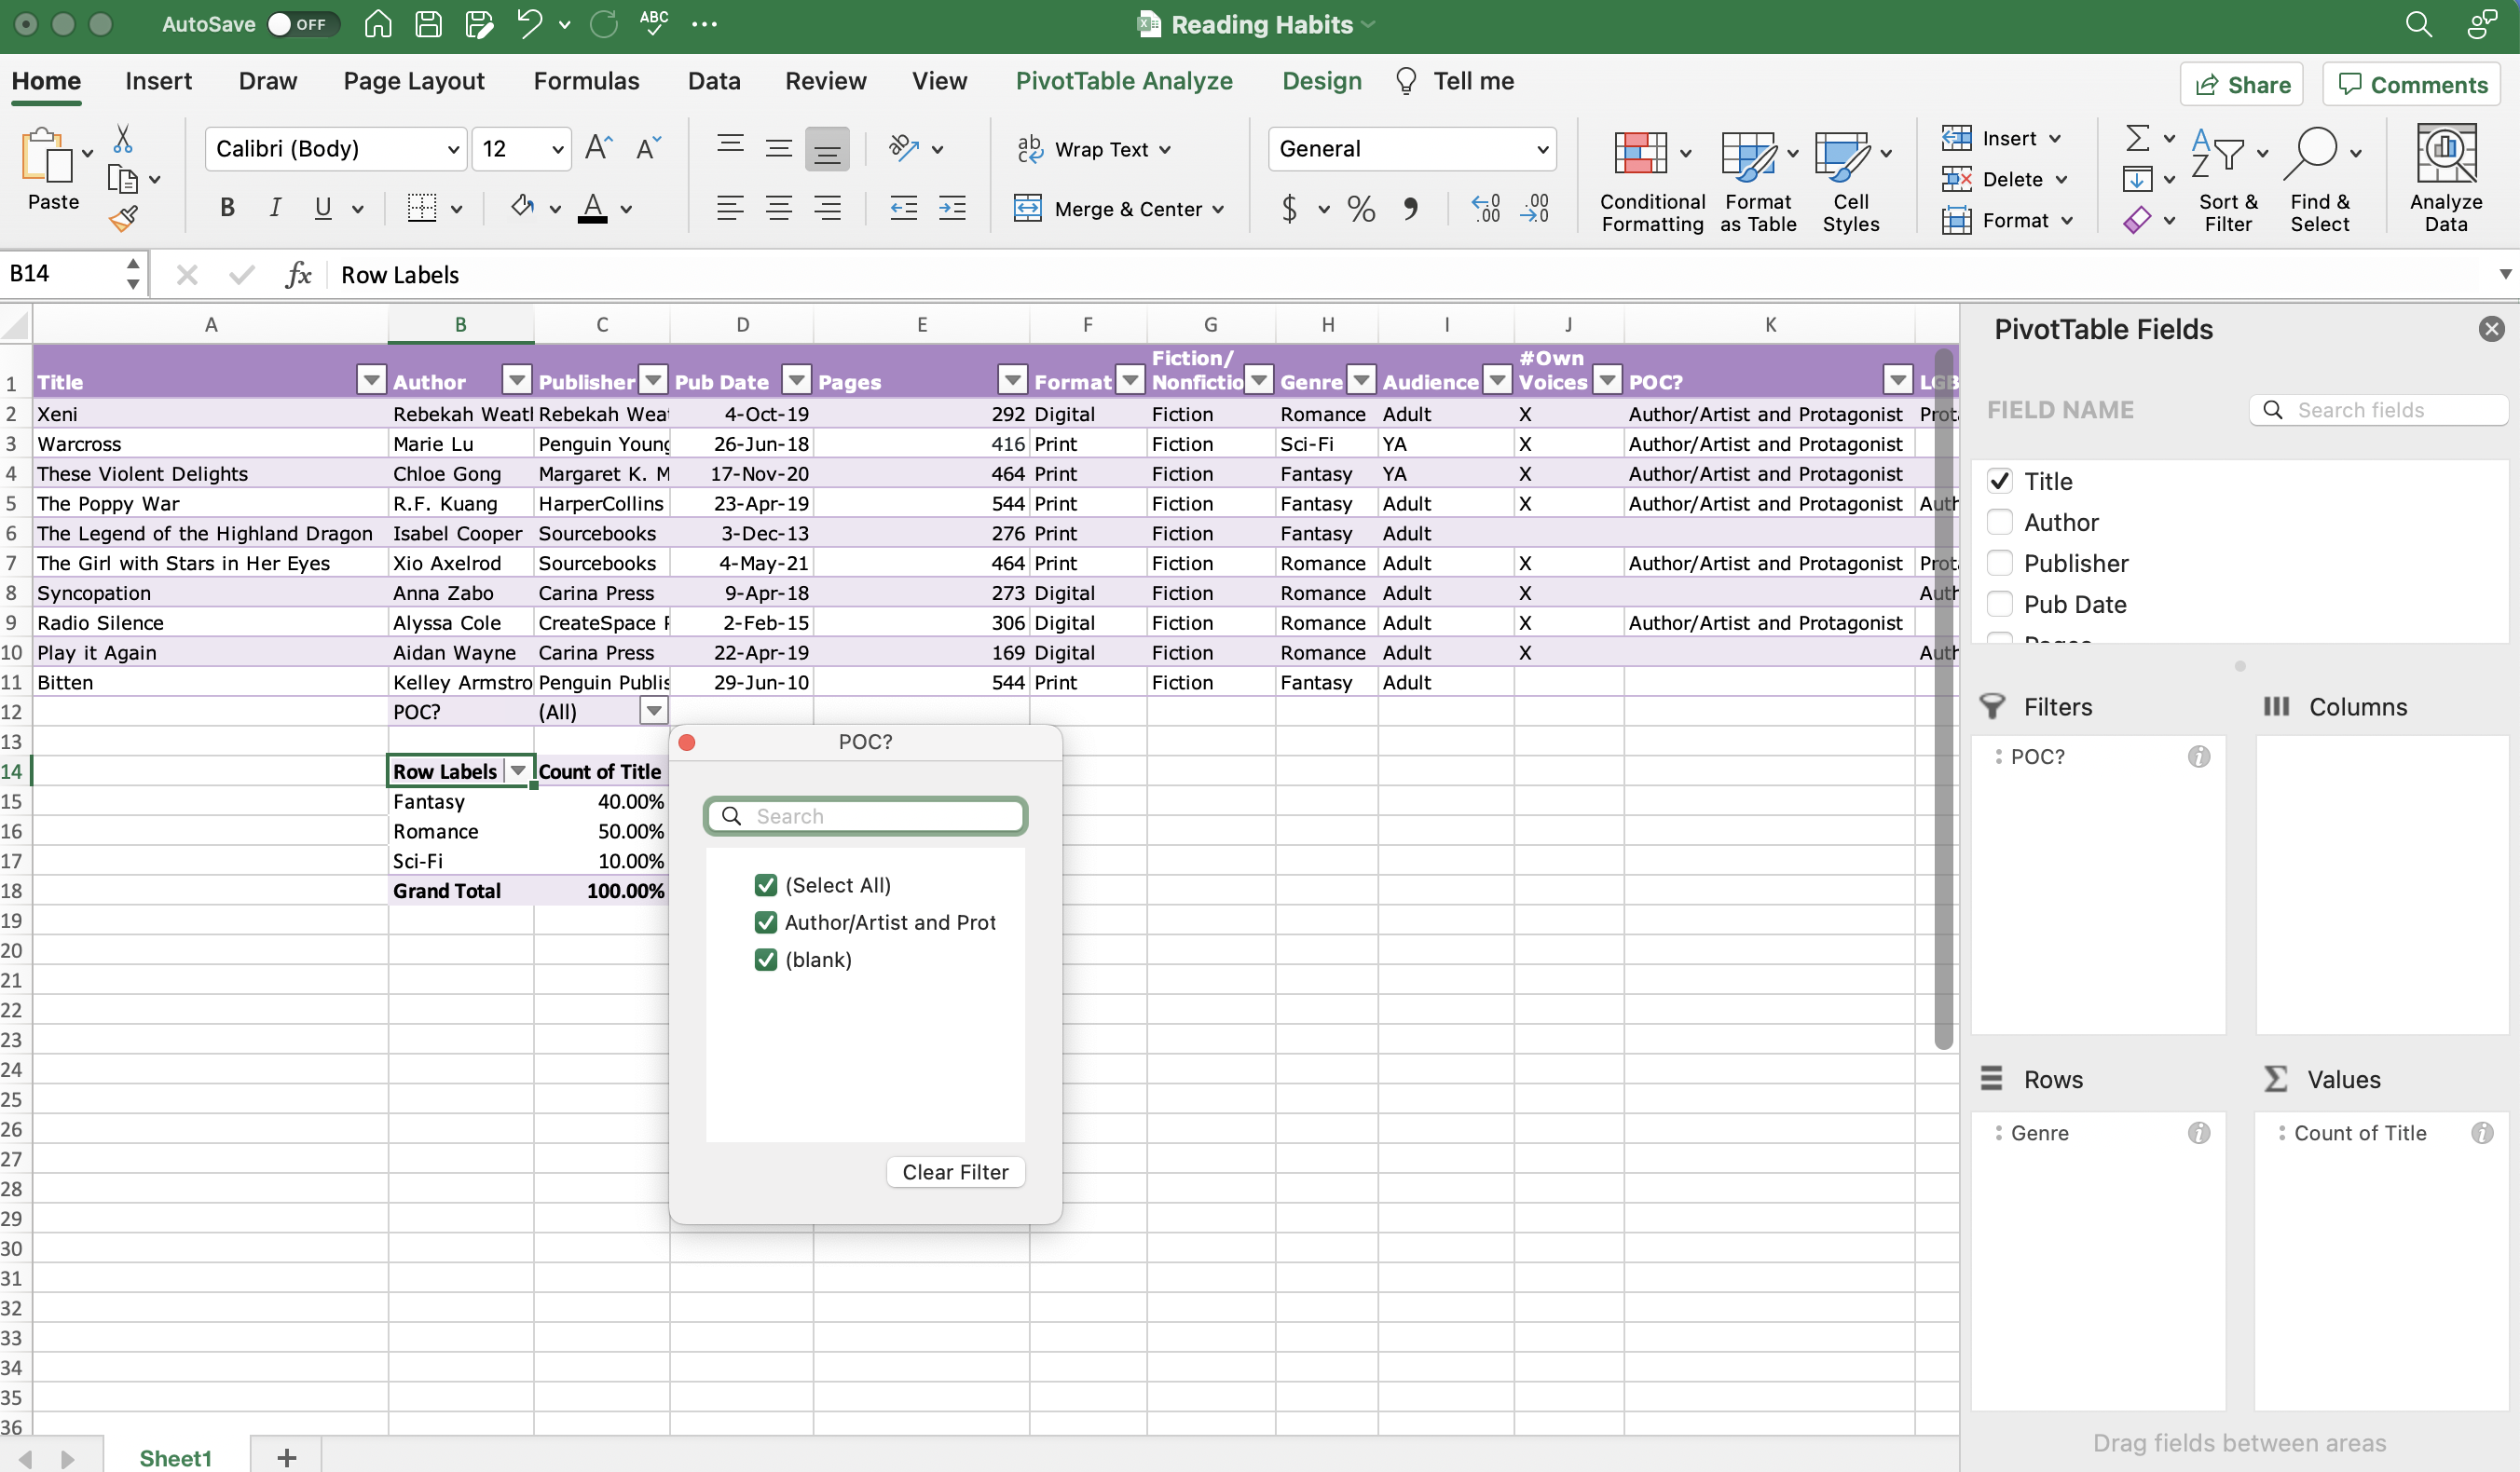Image resolution: width=2520 pixels, height=1472 pixels.
Task: Click the Clear Filter button
Action: (953, 1170)
